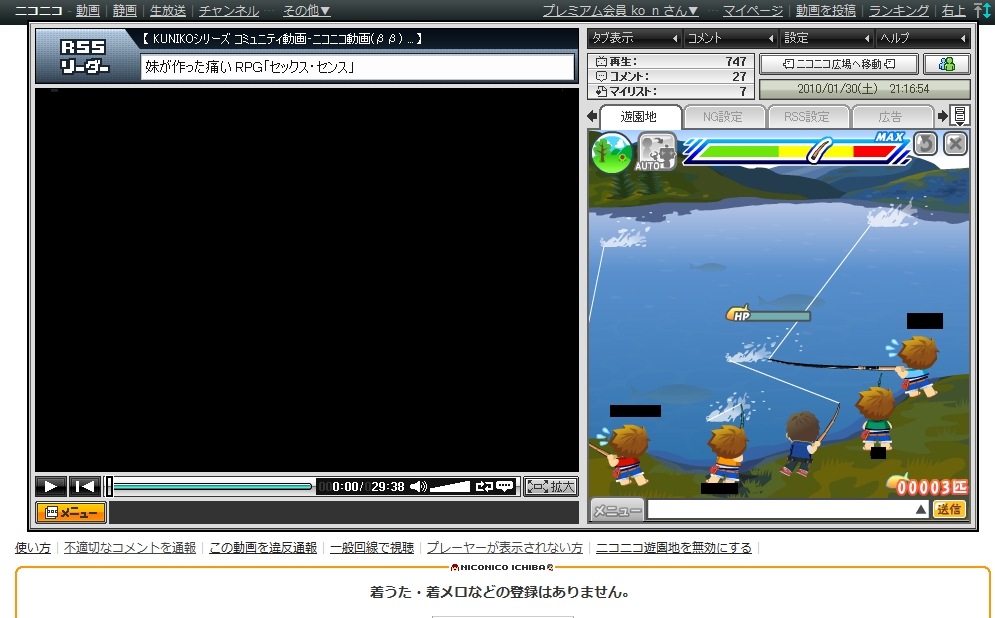Click the RSS リーダー logo
Screen dimensions: 995x618
pyautogui.click(x=84, y=57)
